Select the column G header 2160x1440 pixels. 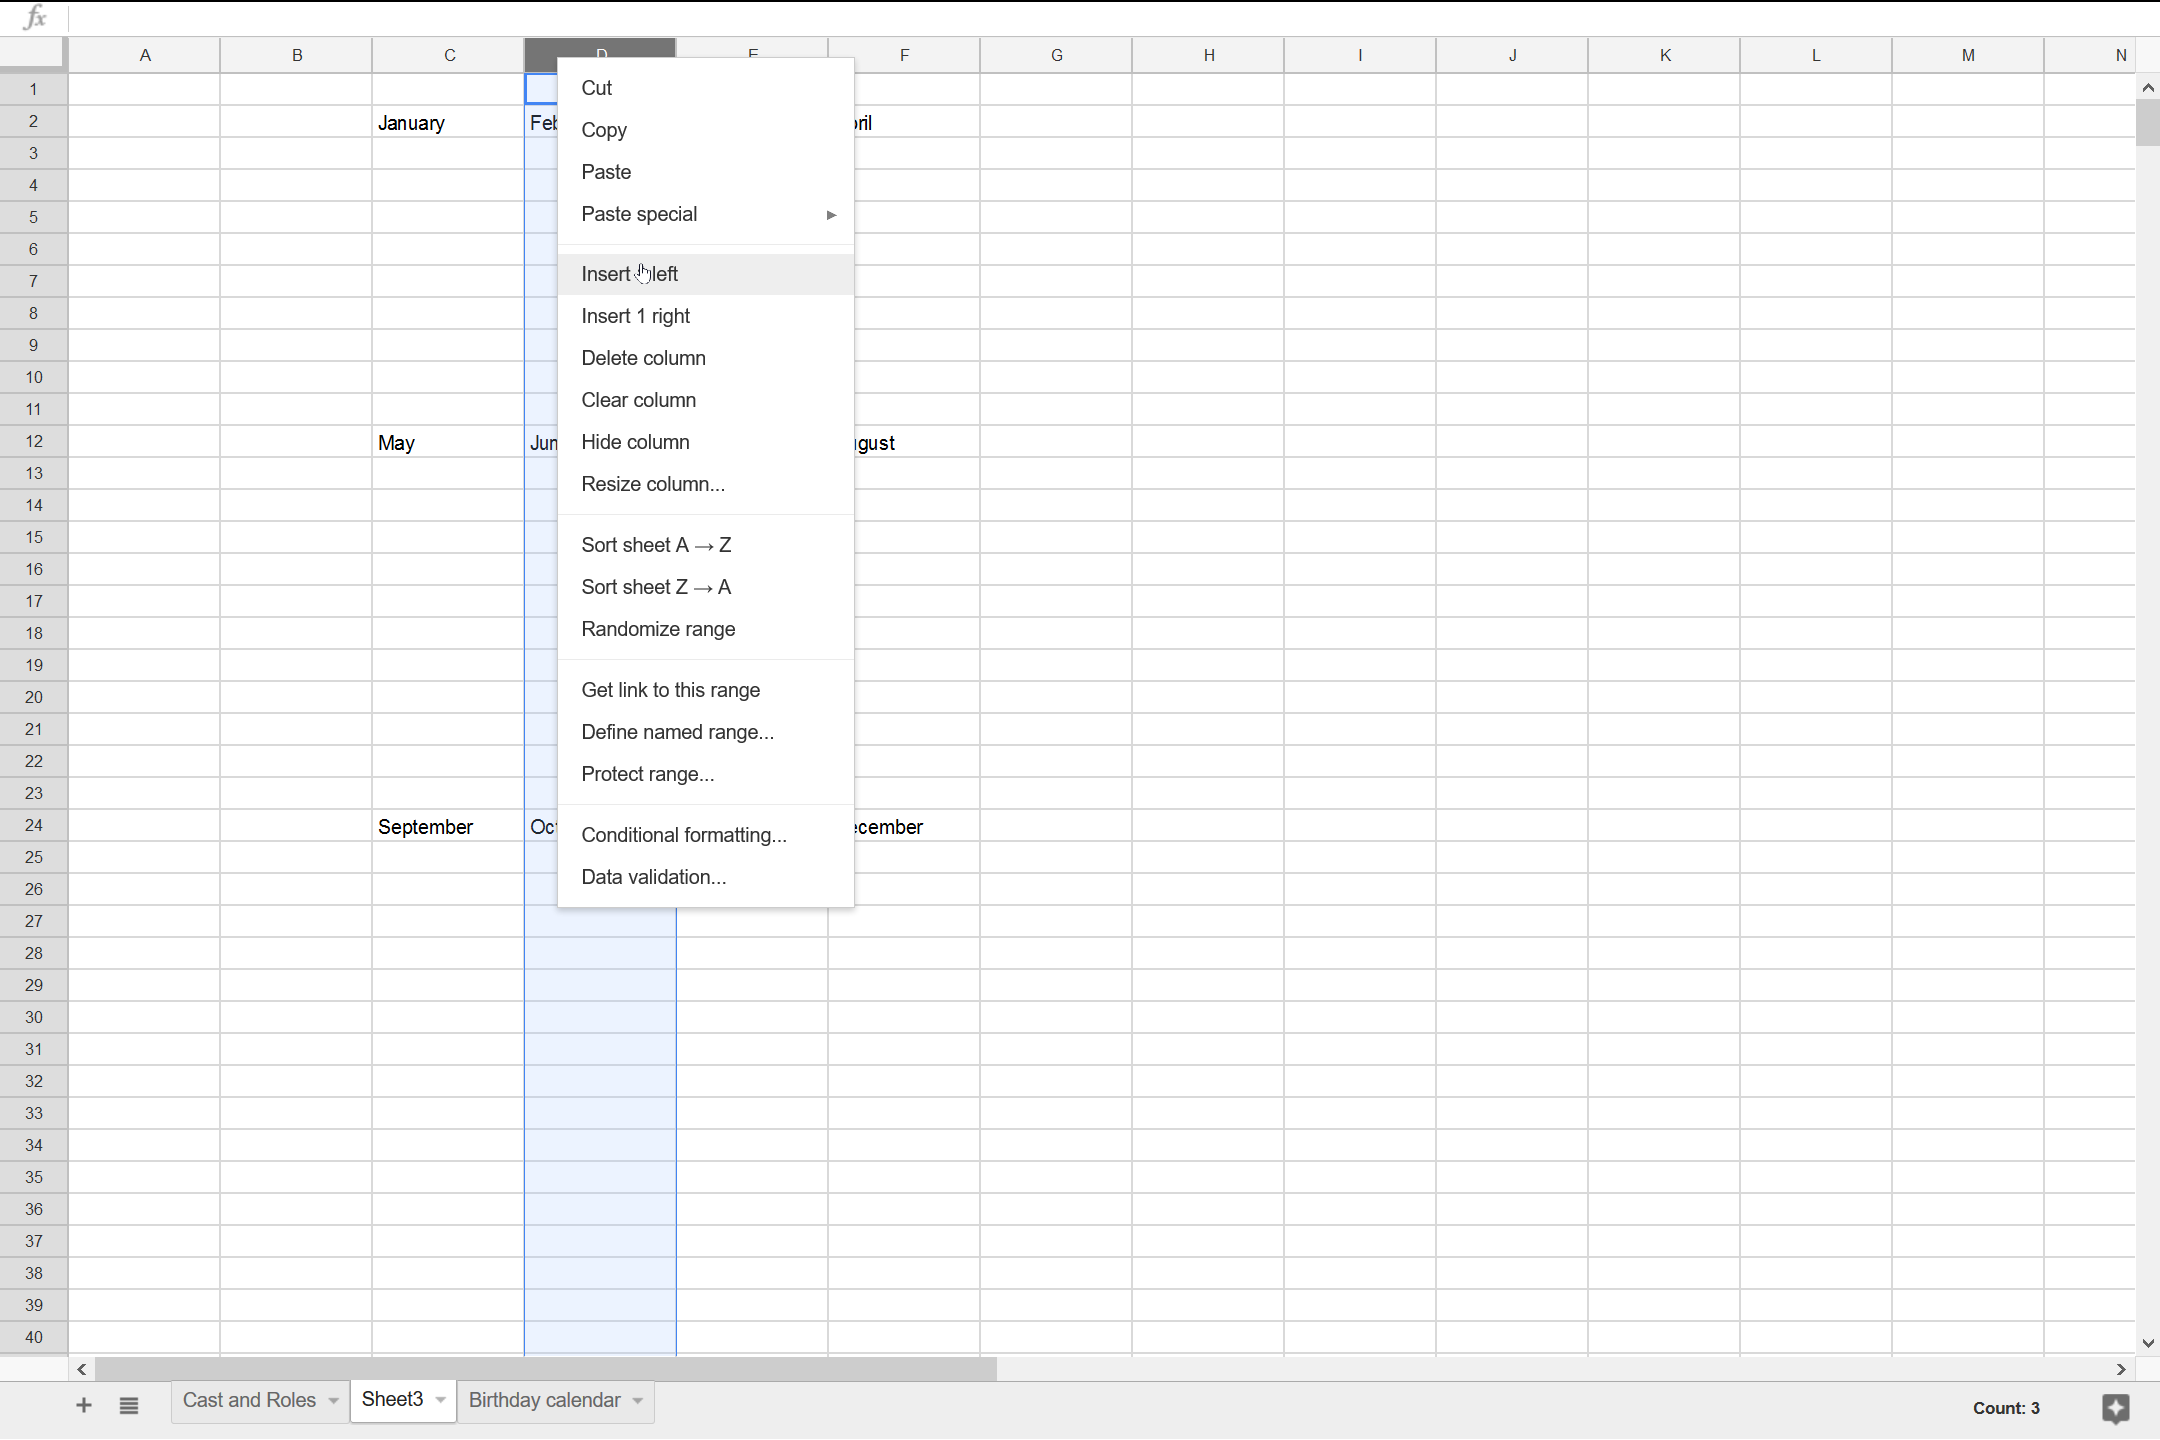[x=1055, y=55]
